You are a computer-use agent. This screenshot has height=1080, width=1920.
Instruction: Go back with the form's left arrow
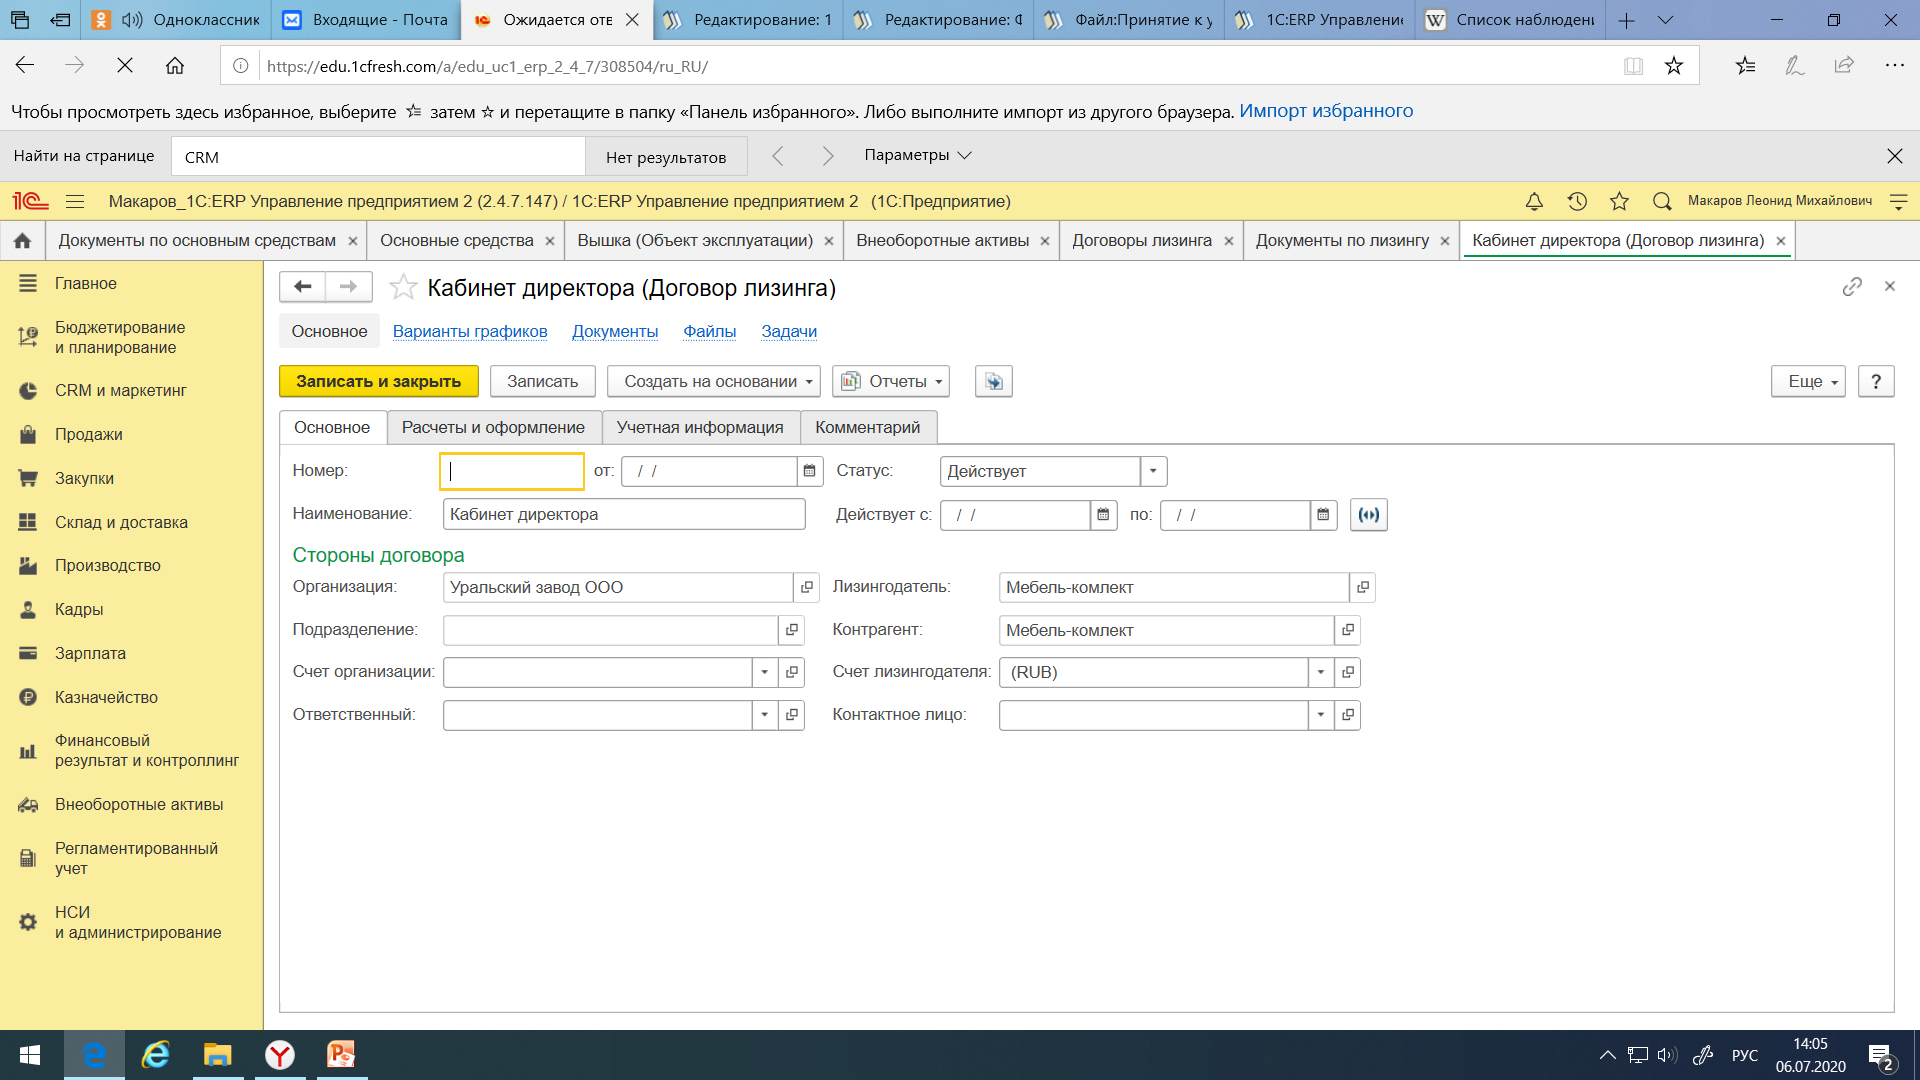[x=302, y=287]
